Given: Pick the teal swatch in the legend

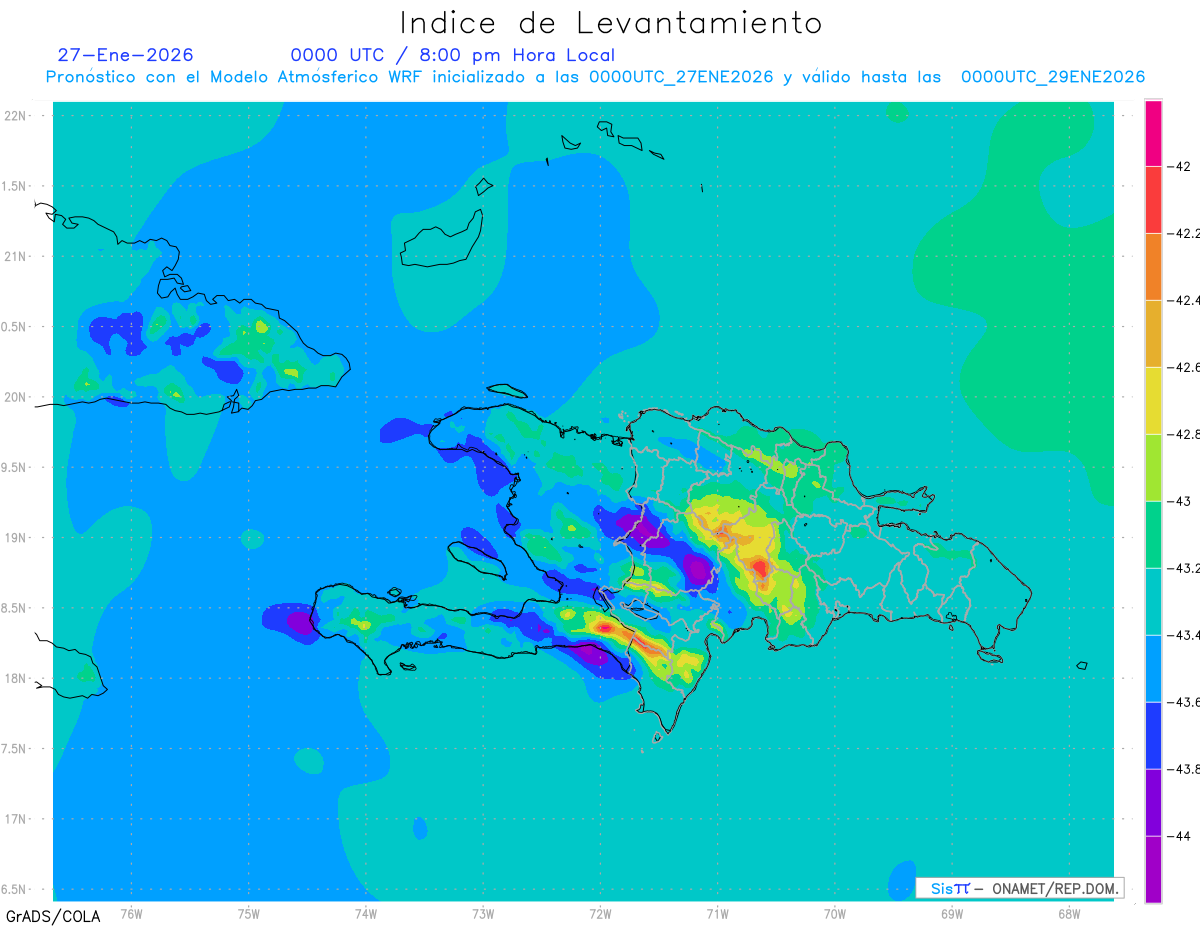Looking at the screenshot, I should click(1153, 602).
